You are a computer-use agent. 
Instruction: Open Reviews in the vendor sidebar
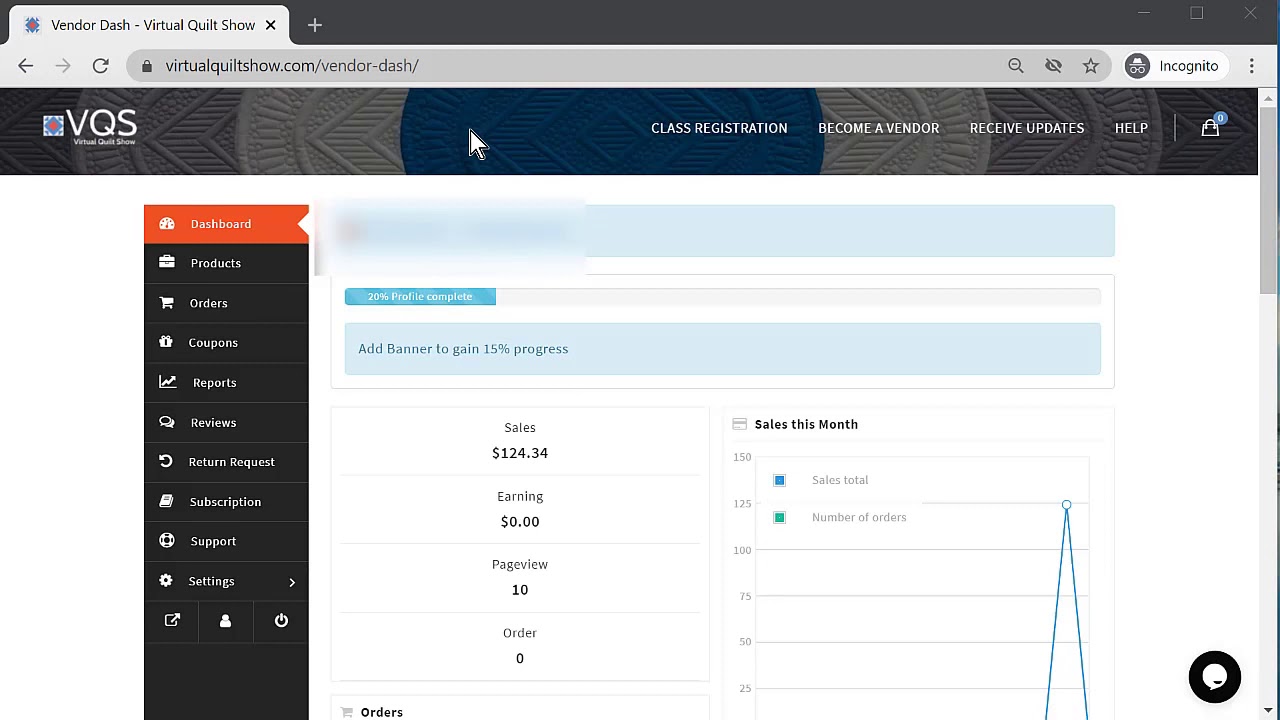coord(226,422)
